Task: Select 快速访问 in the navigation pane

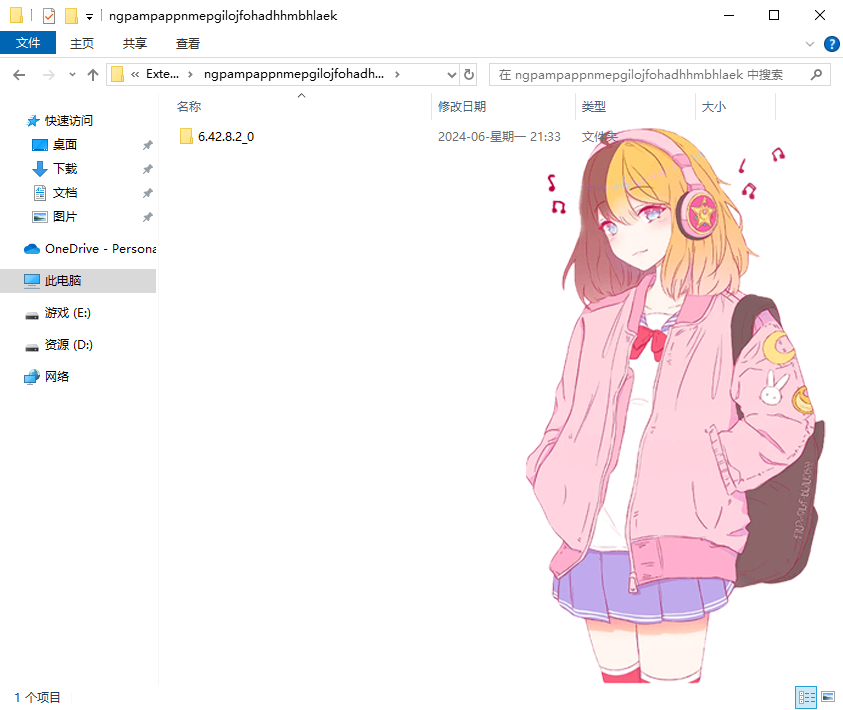Action: (x=68, y=120)
